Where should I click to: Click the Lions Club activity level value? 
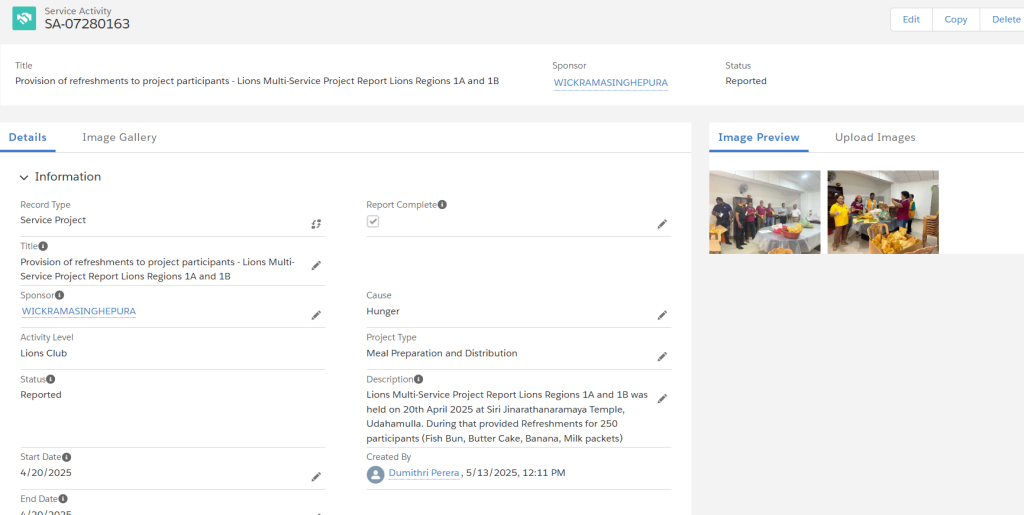pyautogui.click(x=44, y=353)
